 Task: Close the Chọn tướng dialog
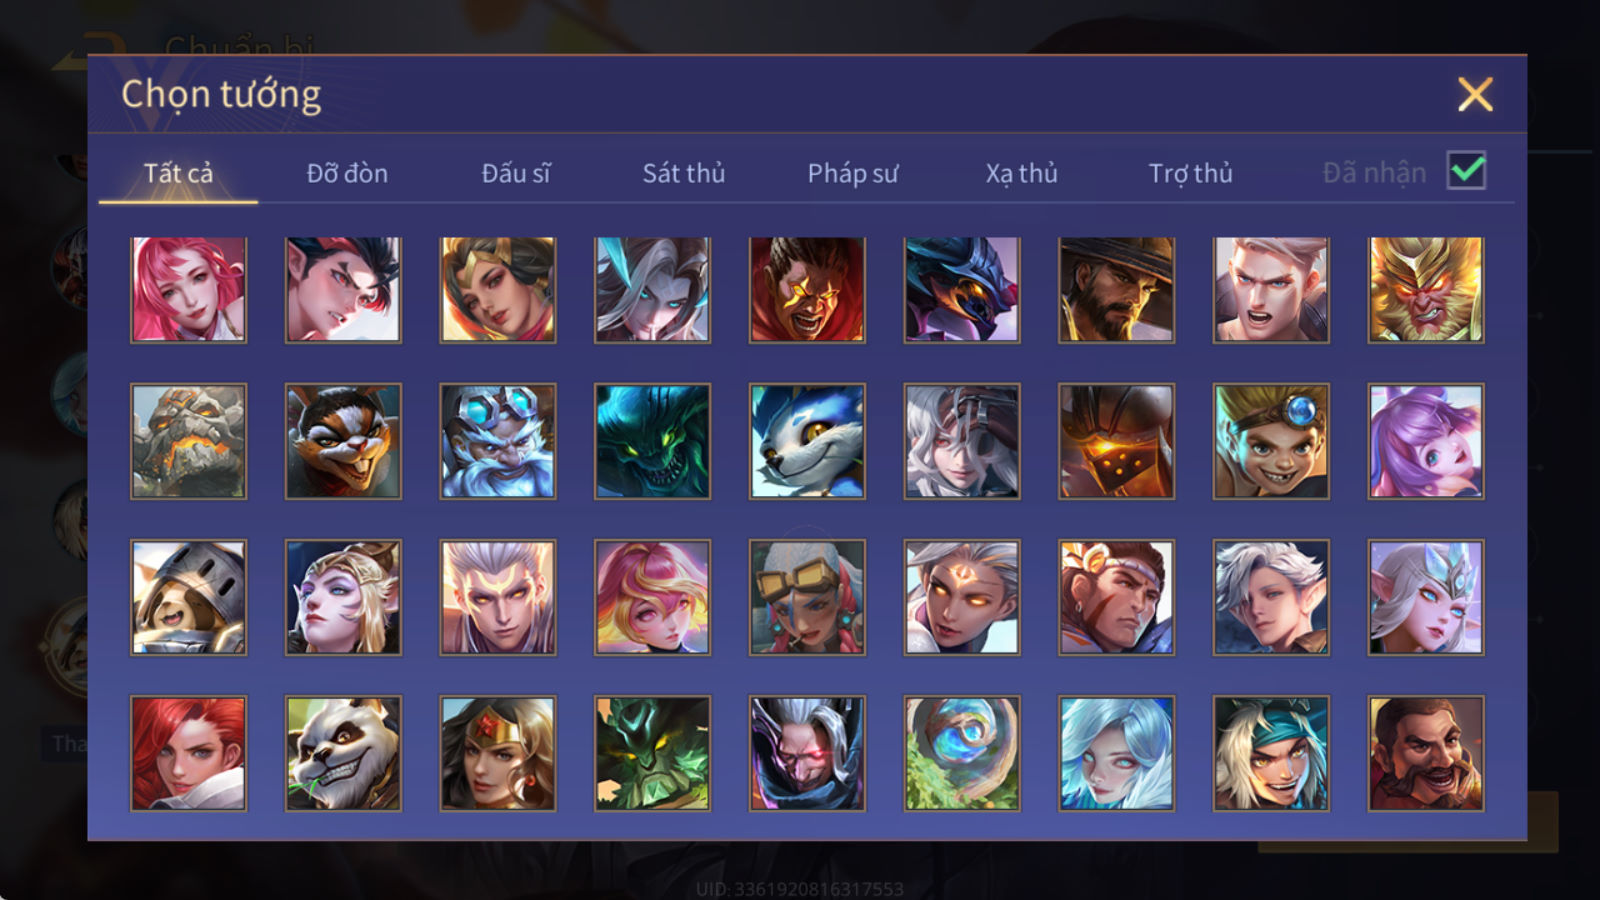click(x=1475, y=95)
